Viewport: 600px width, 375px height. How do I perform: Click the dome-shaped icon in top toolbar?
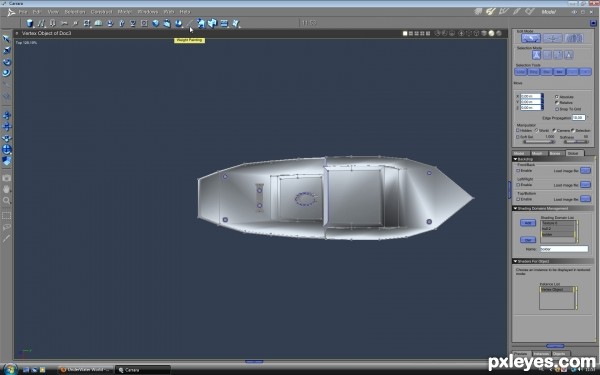coord(98,23)
